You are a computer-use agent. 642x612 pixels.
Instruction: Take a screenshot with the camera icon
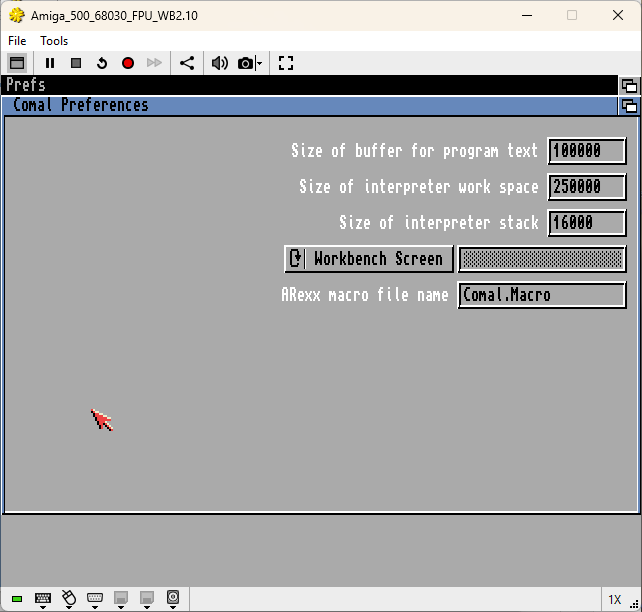(x=245, y=63)
